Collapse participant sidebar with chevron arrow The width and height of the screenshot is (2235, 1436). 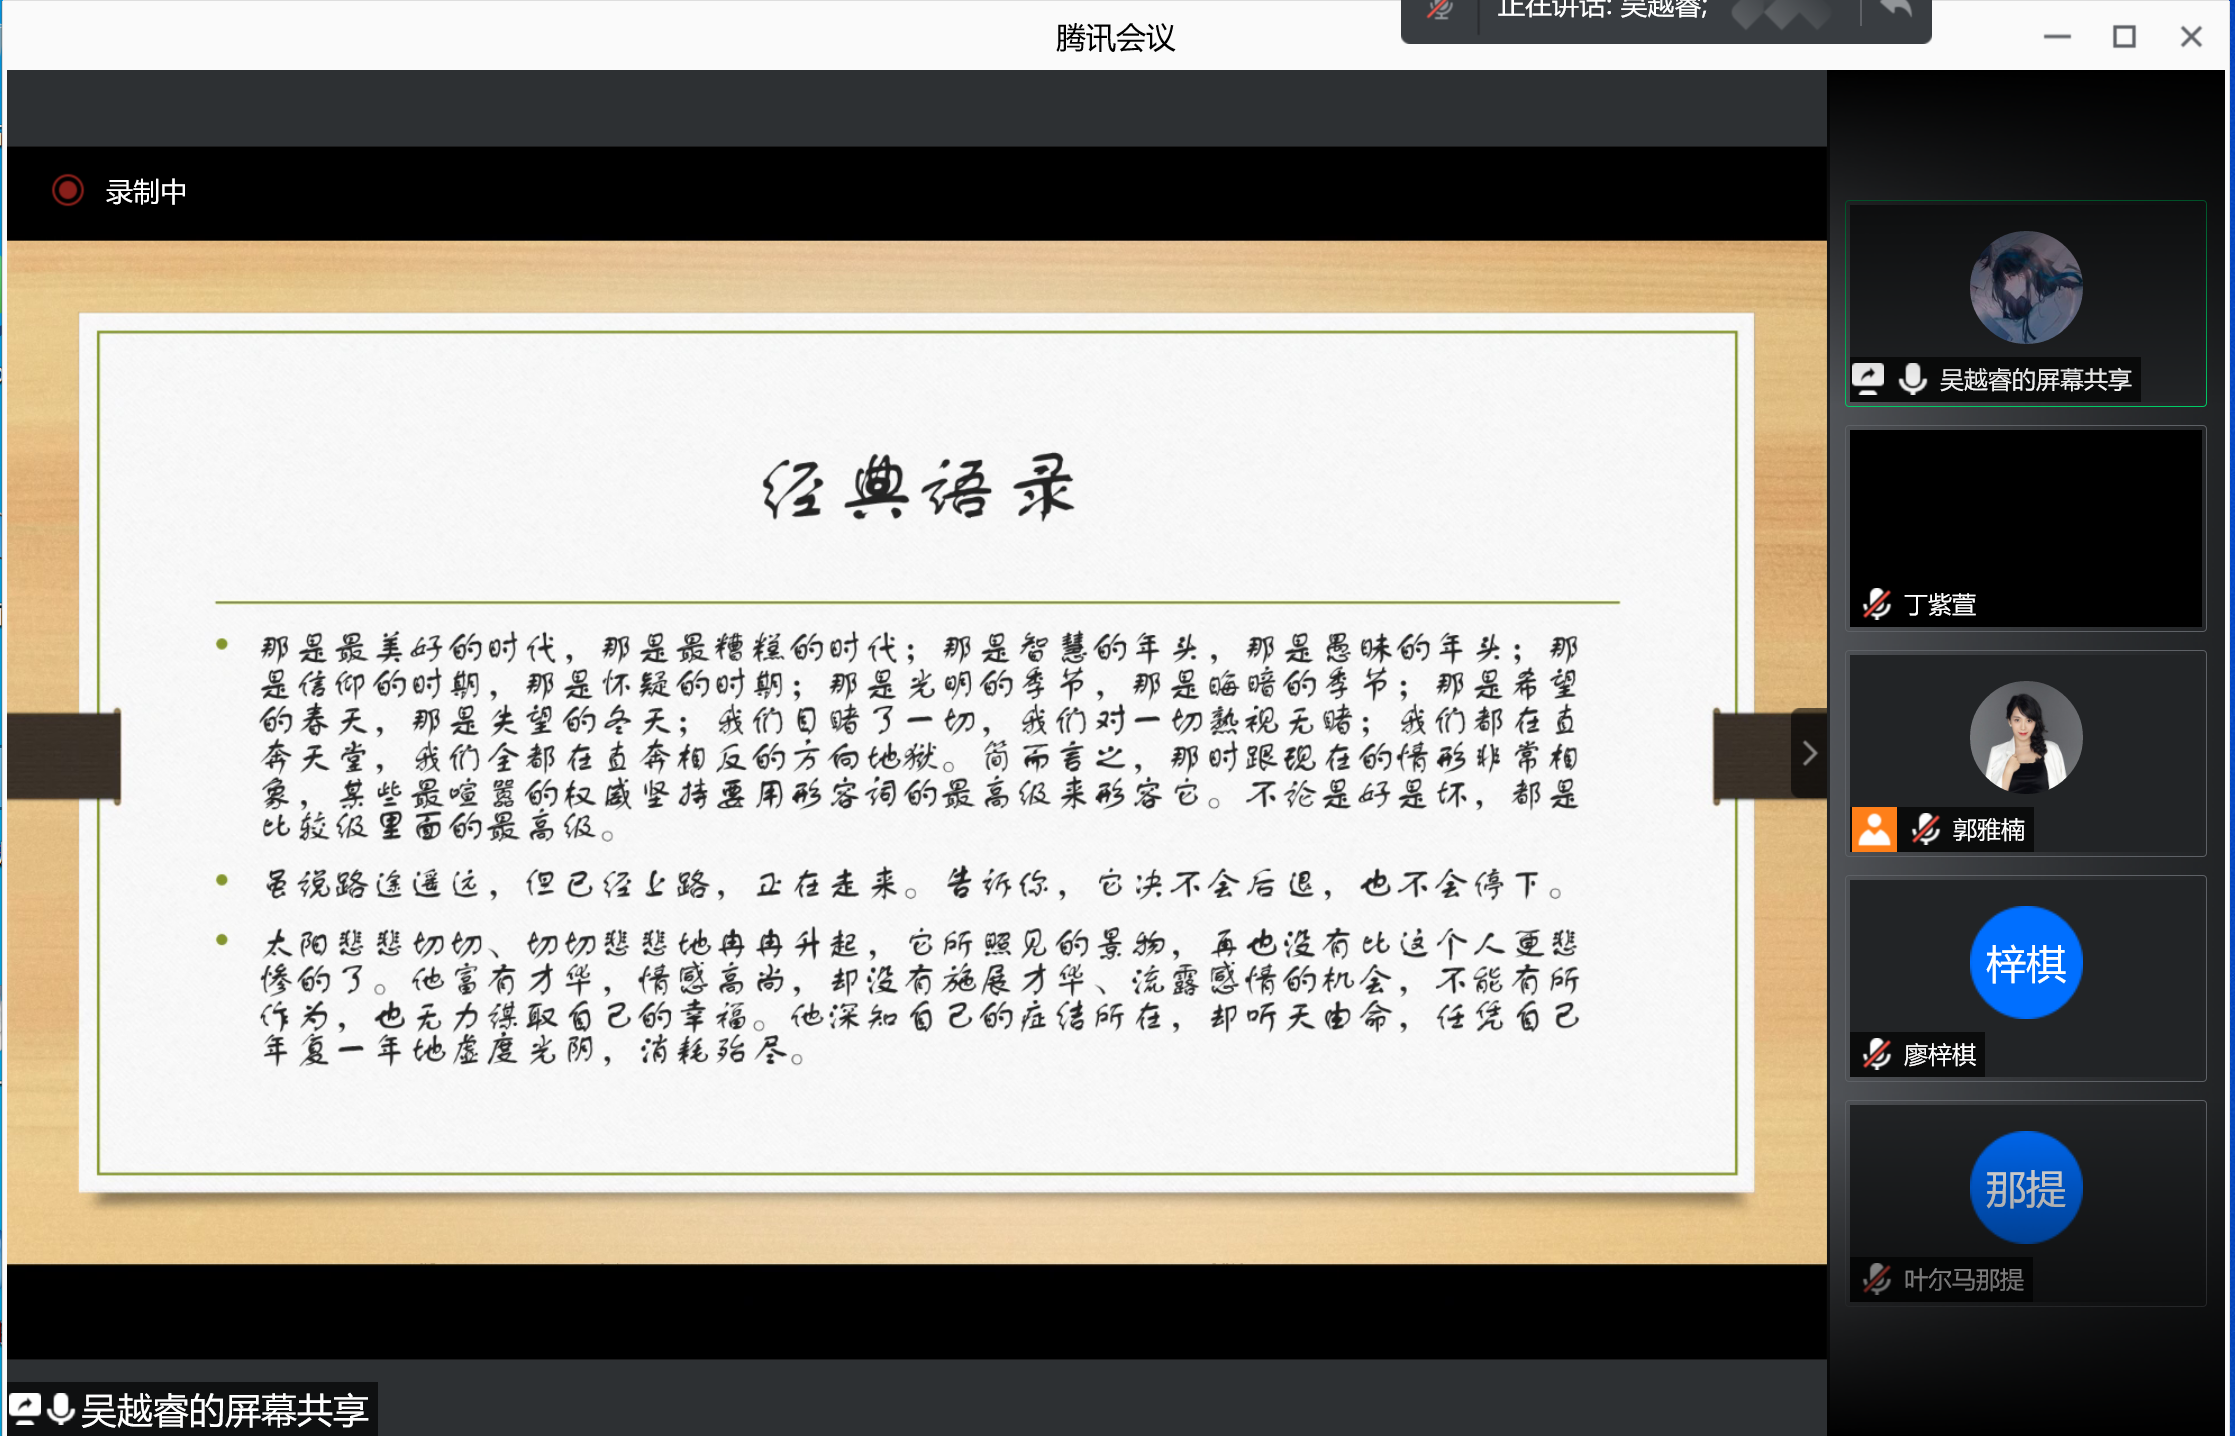1809,753
